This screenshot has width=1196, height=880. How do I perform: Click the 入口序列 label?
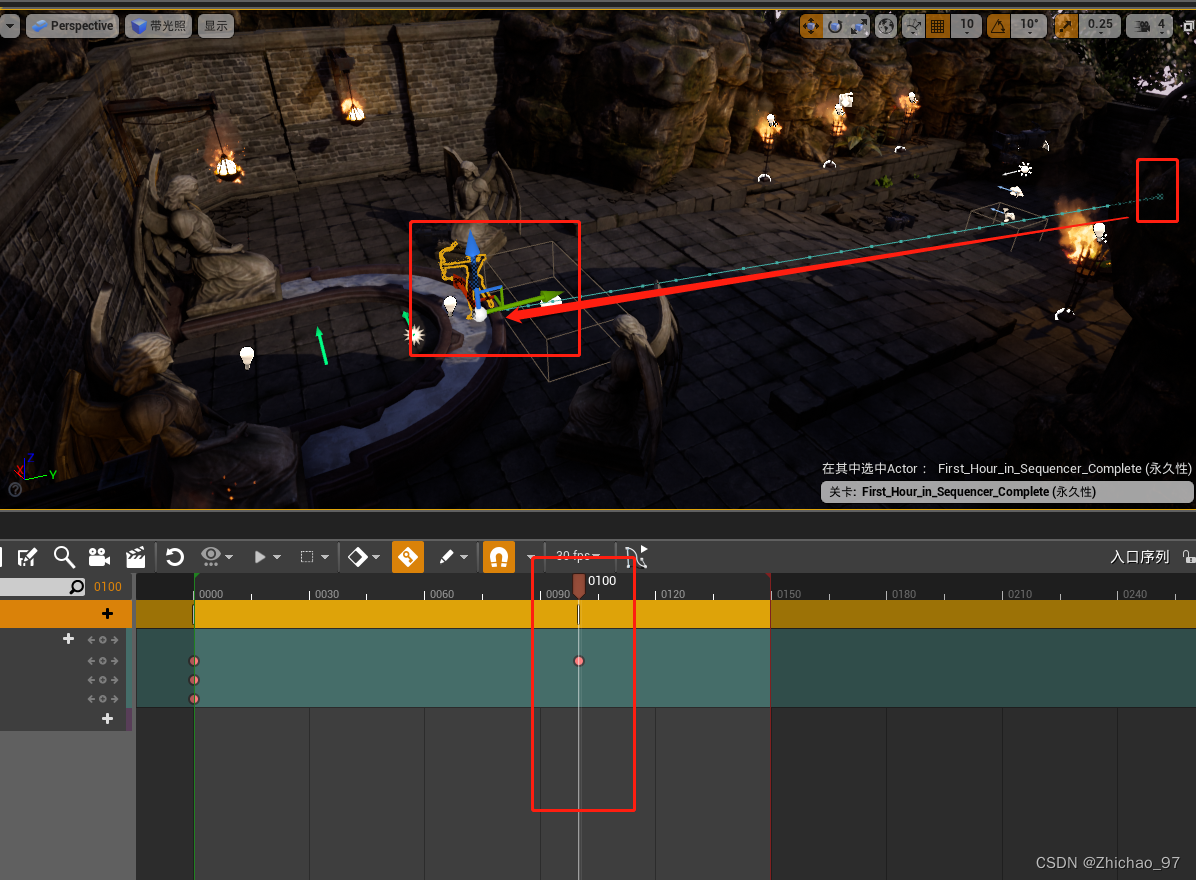pos(1138,557)
